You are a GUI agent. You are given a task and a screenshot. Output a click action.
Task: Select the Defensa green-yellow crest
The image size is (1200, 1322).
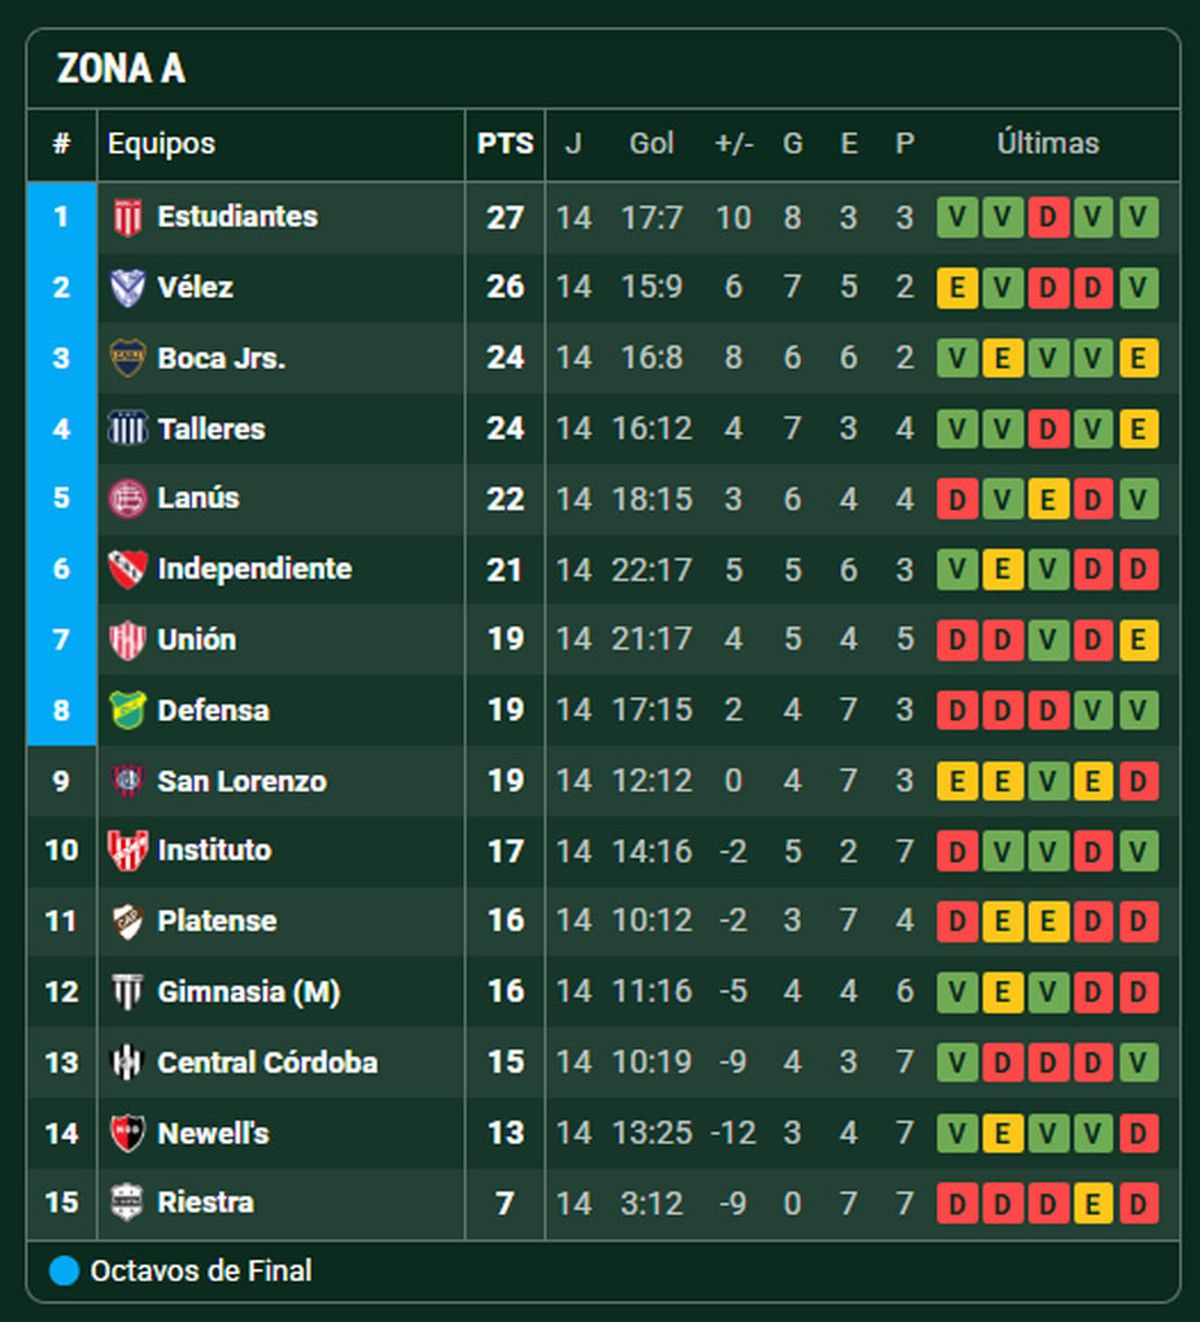coord(127,710)
